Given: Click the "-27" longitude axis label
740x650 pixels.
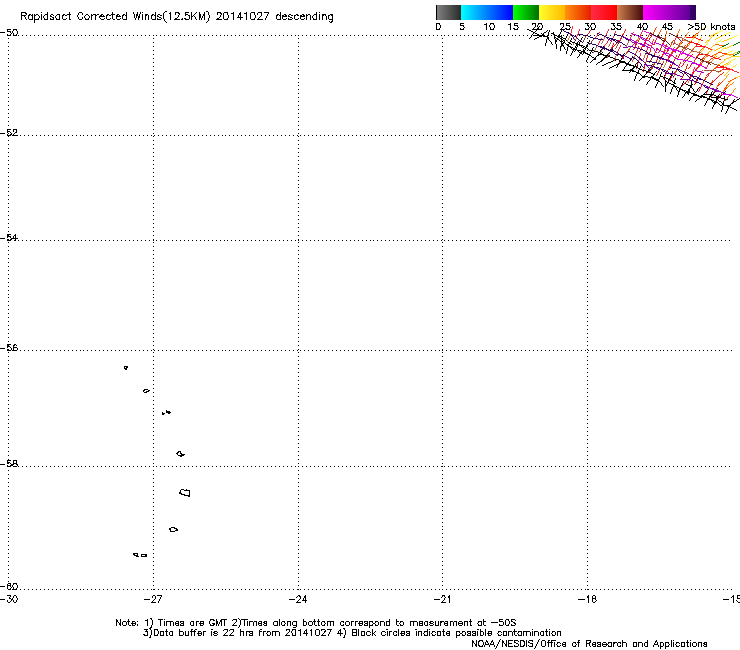Looking at the screenshot, I should (153, 599).
